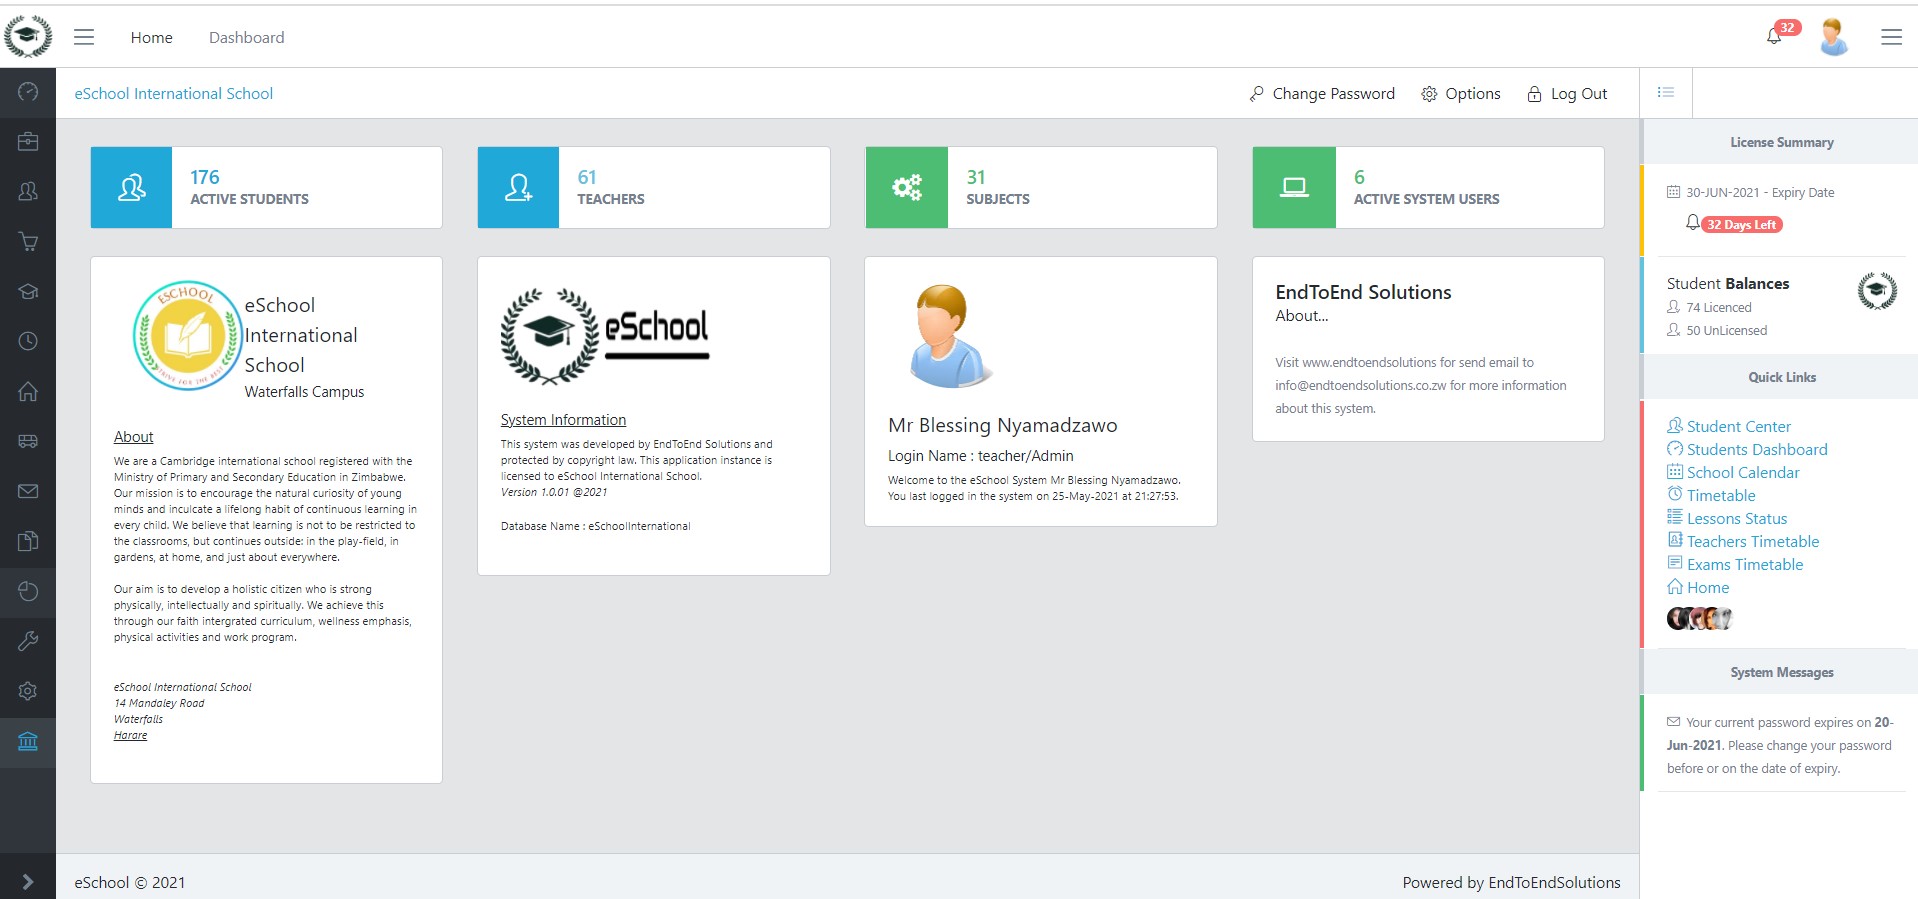
Task: Click the eSchool International School breadcrumb title
Action: tap(173, 93)
